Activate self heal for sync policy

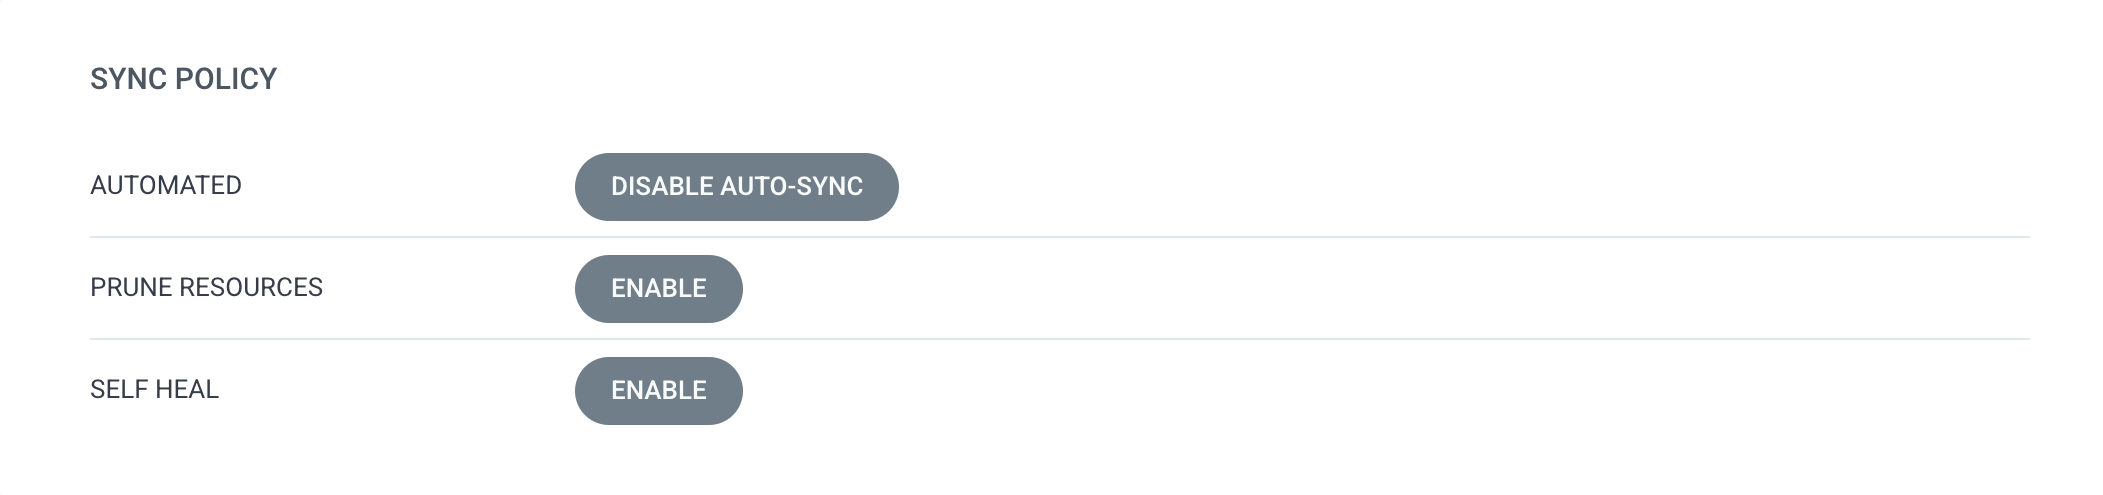[x=658, y=391]
